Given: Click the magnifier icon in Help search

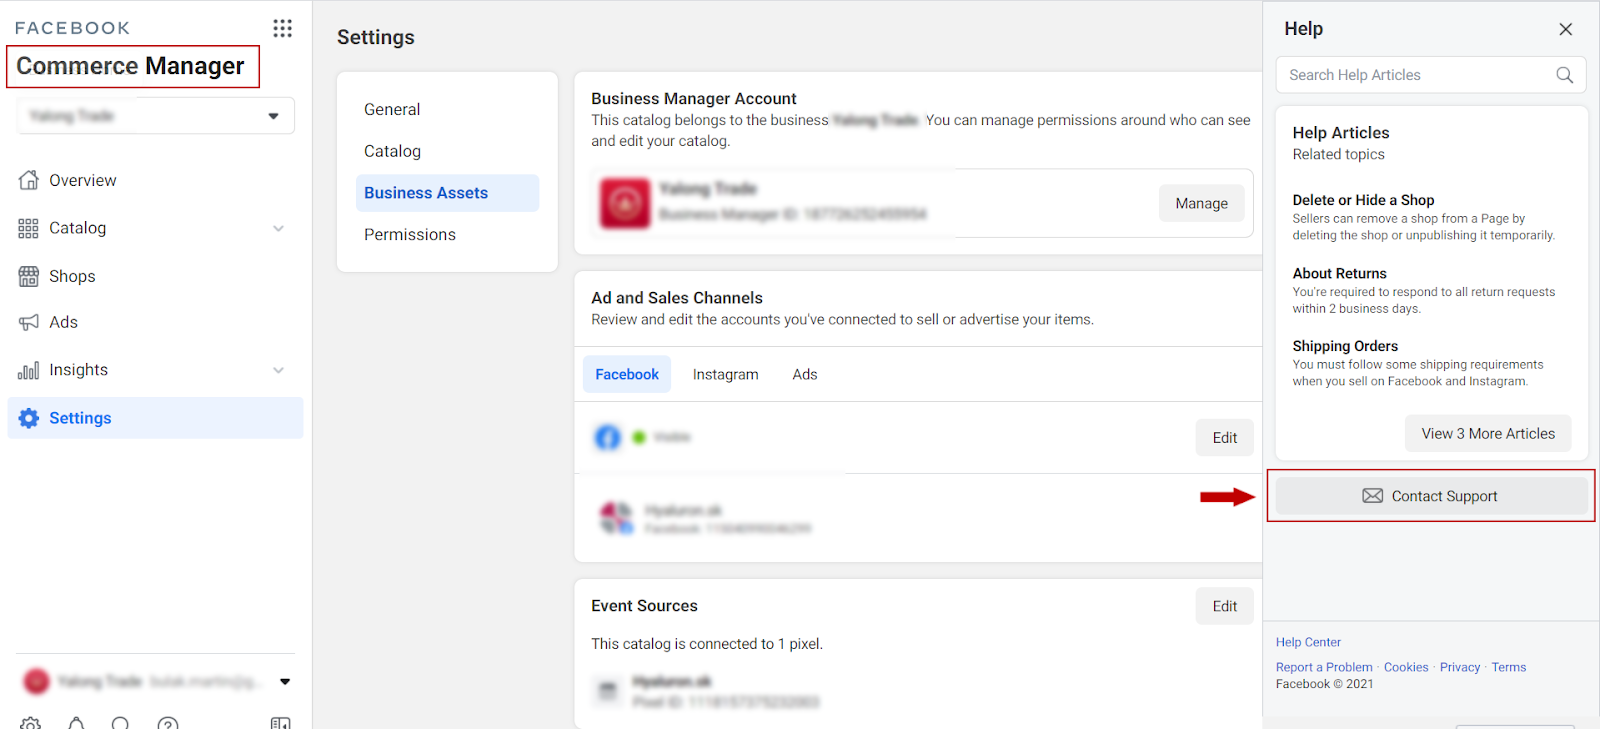Looking at the screenshot, I should click(1564, 75).
